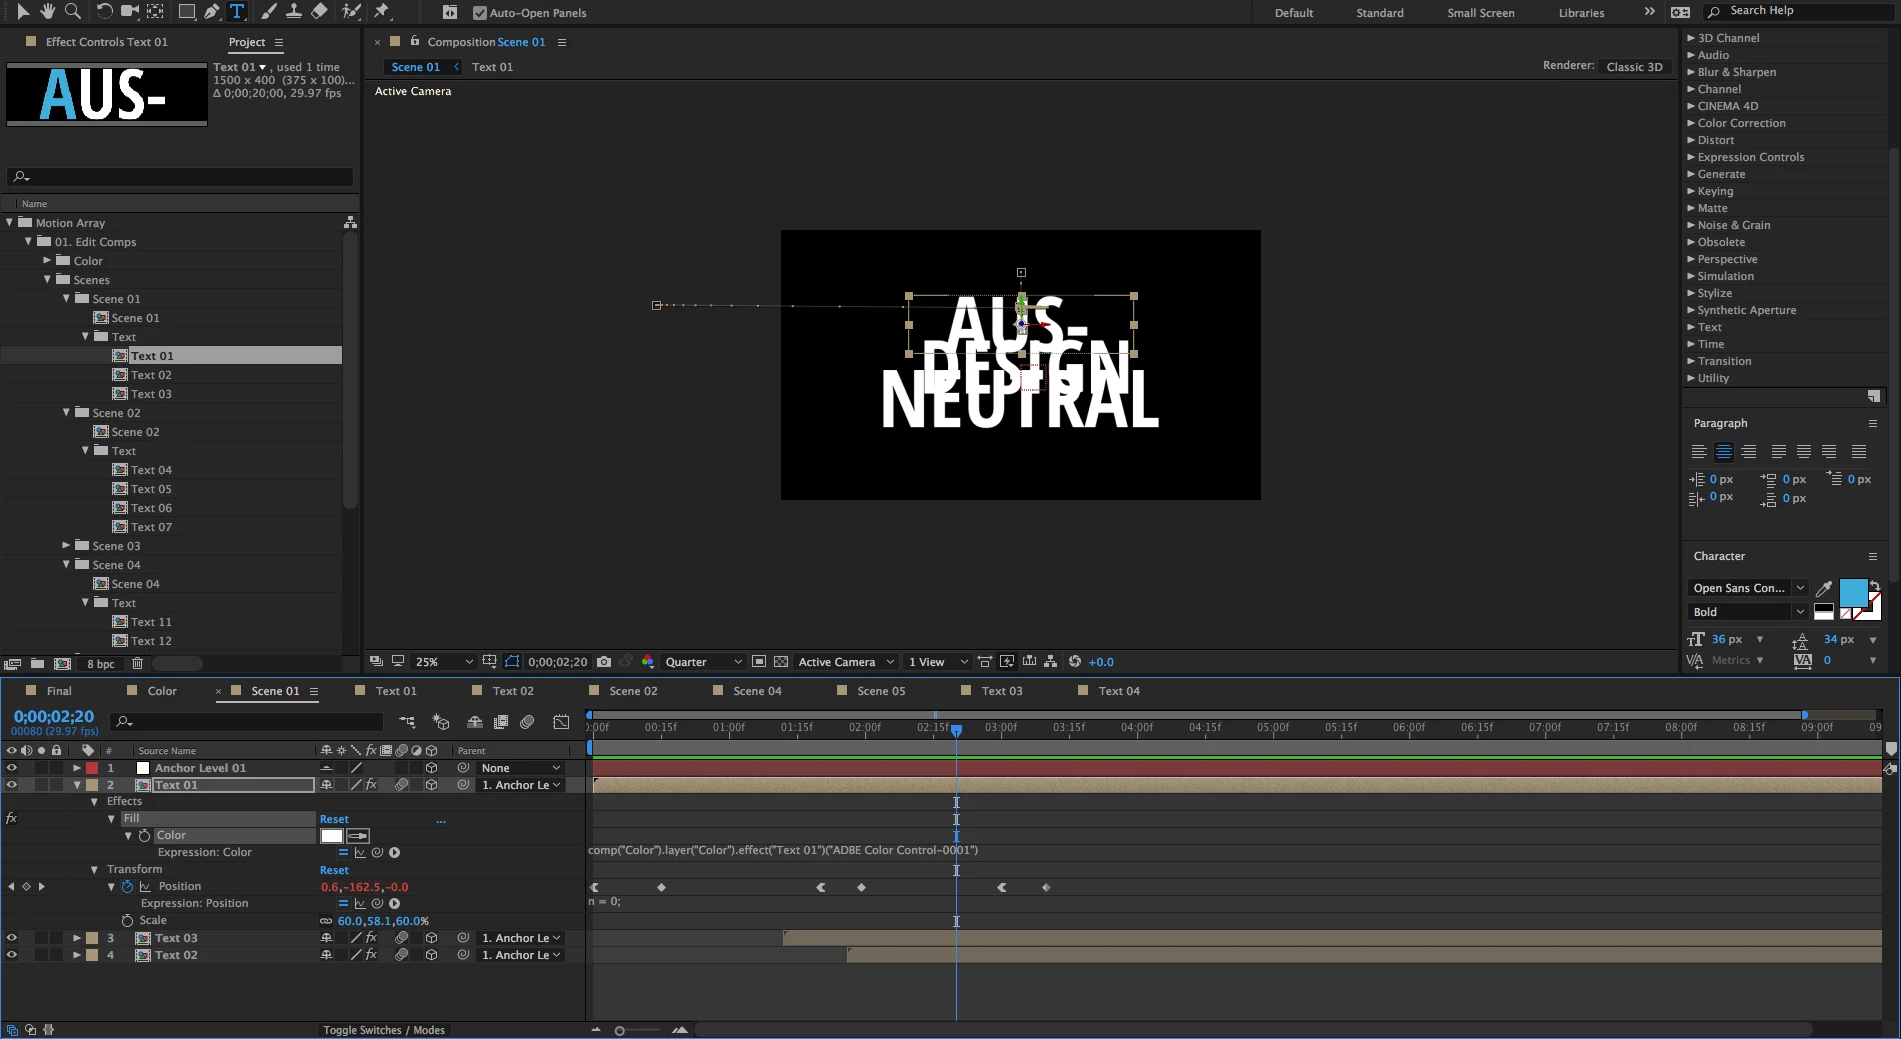
Task: Hide the Text 01 layer in timeline
Action: (12, 785)
